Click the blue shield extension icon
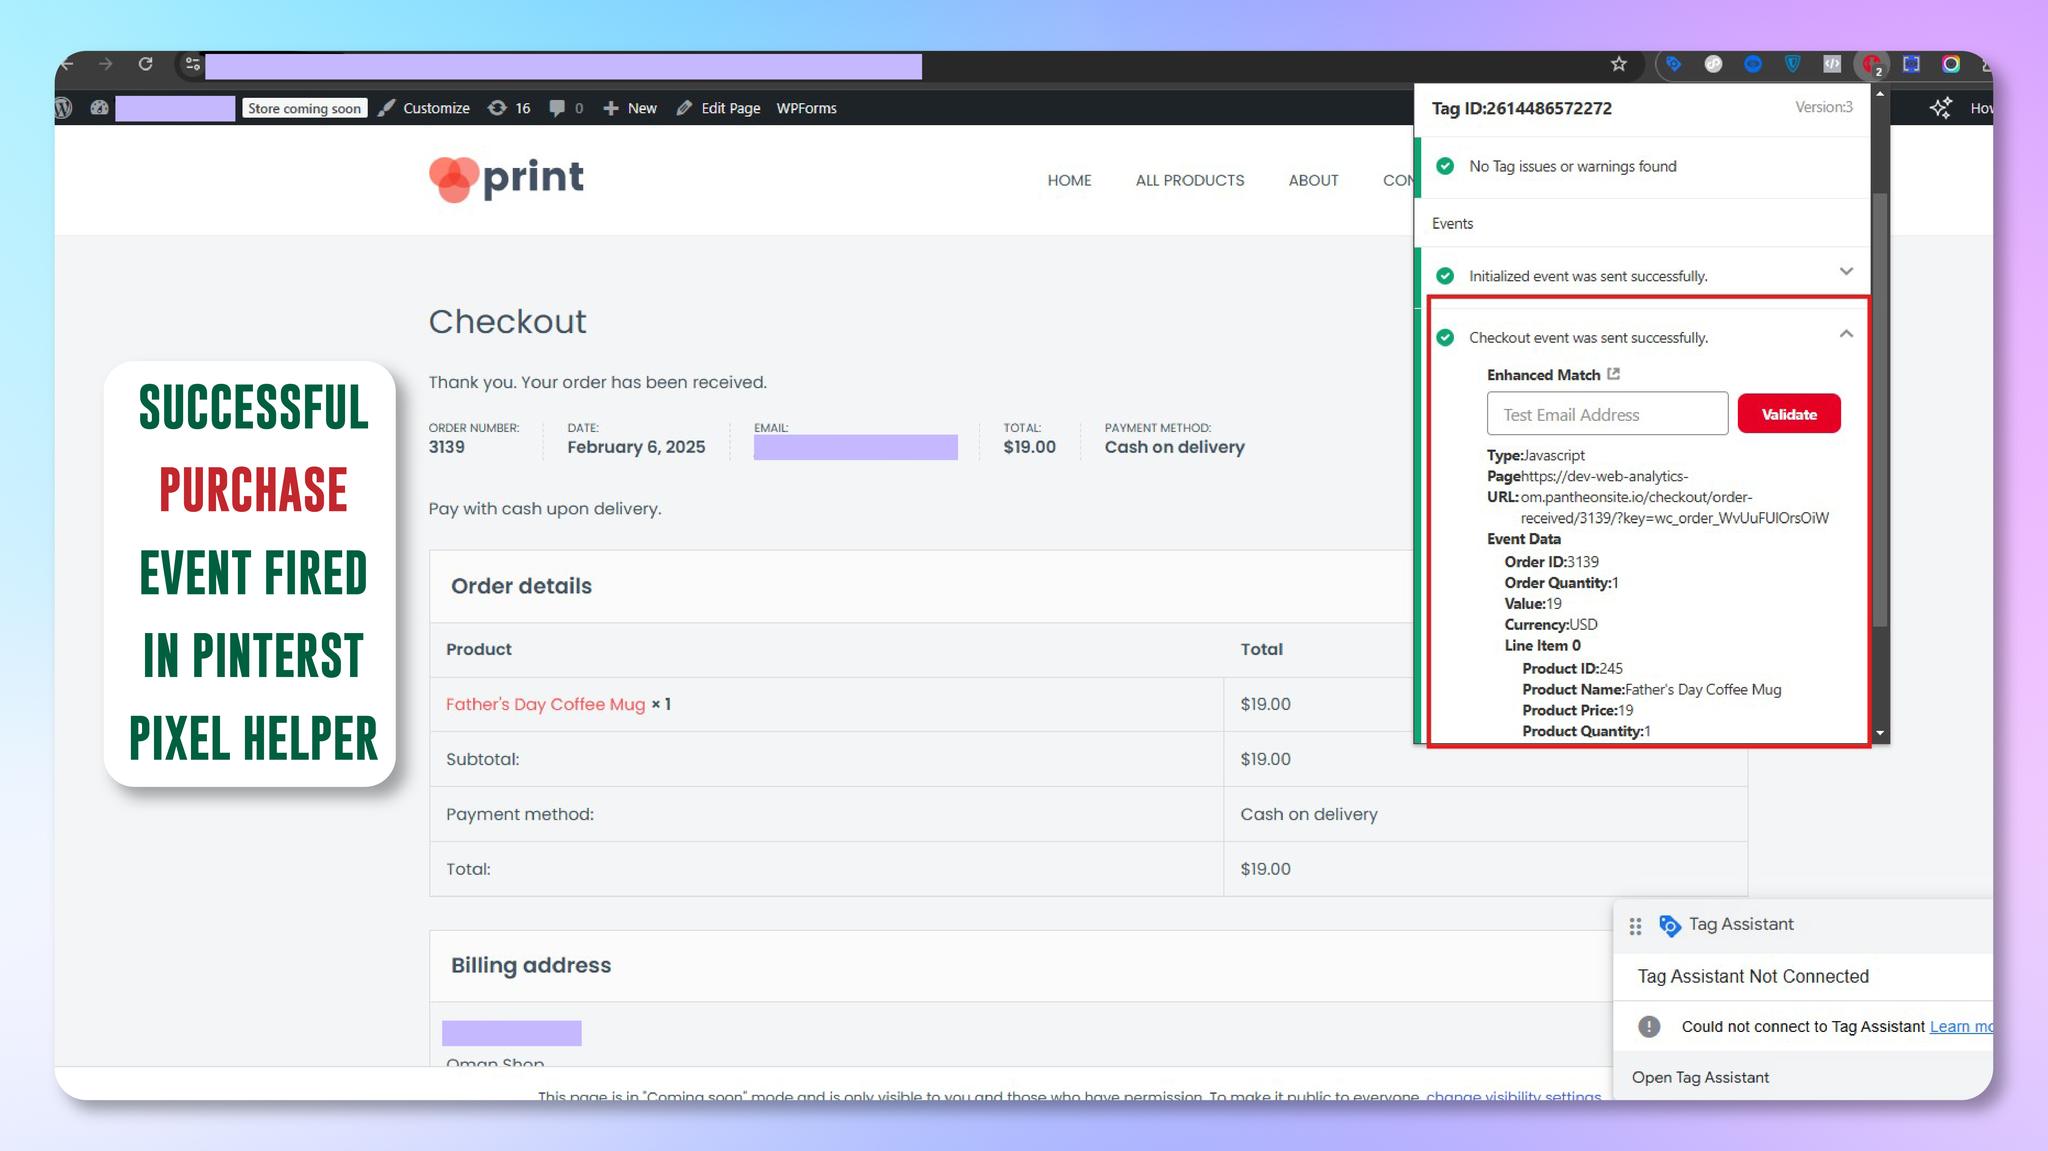Viewport: 2048px width, 1151px height. tap(1793, 64)
